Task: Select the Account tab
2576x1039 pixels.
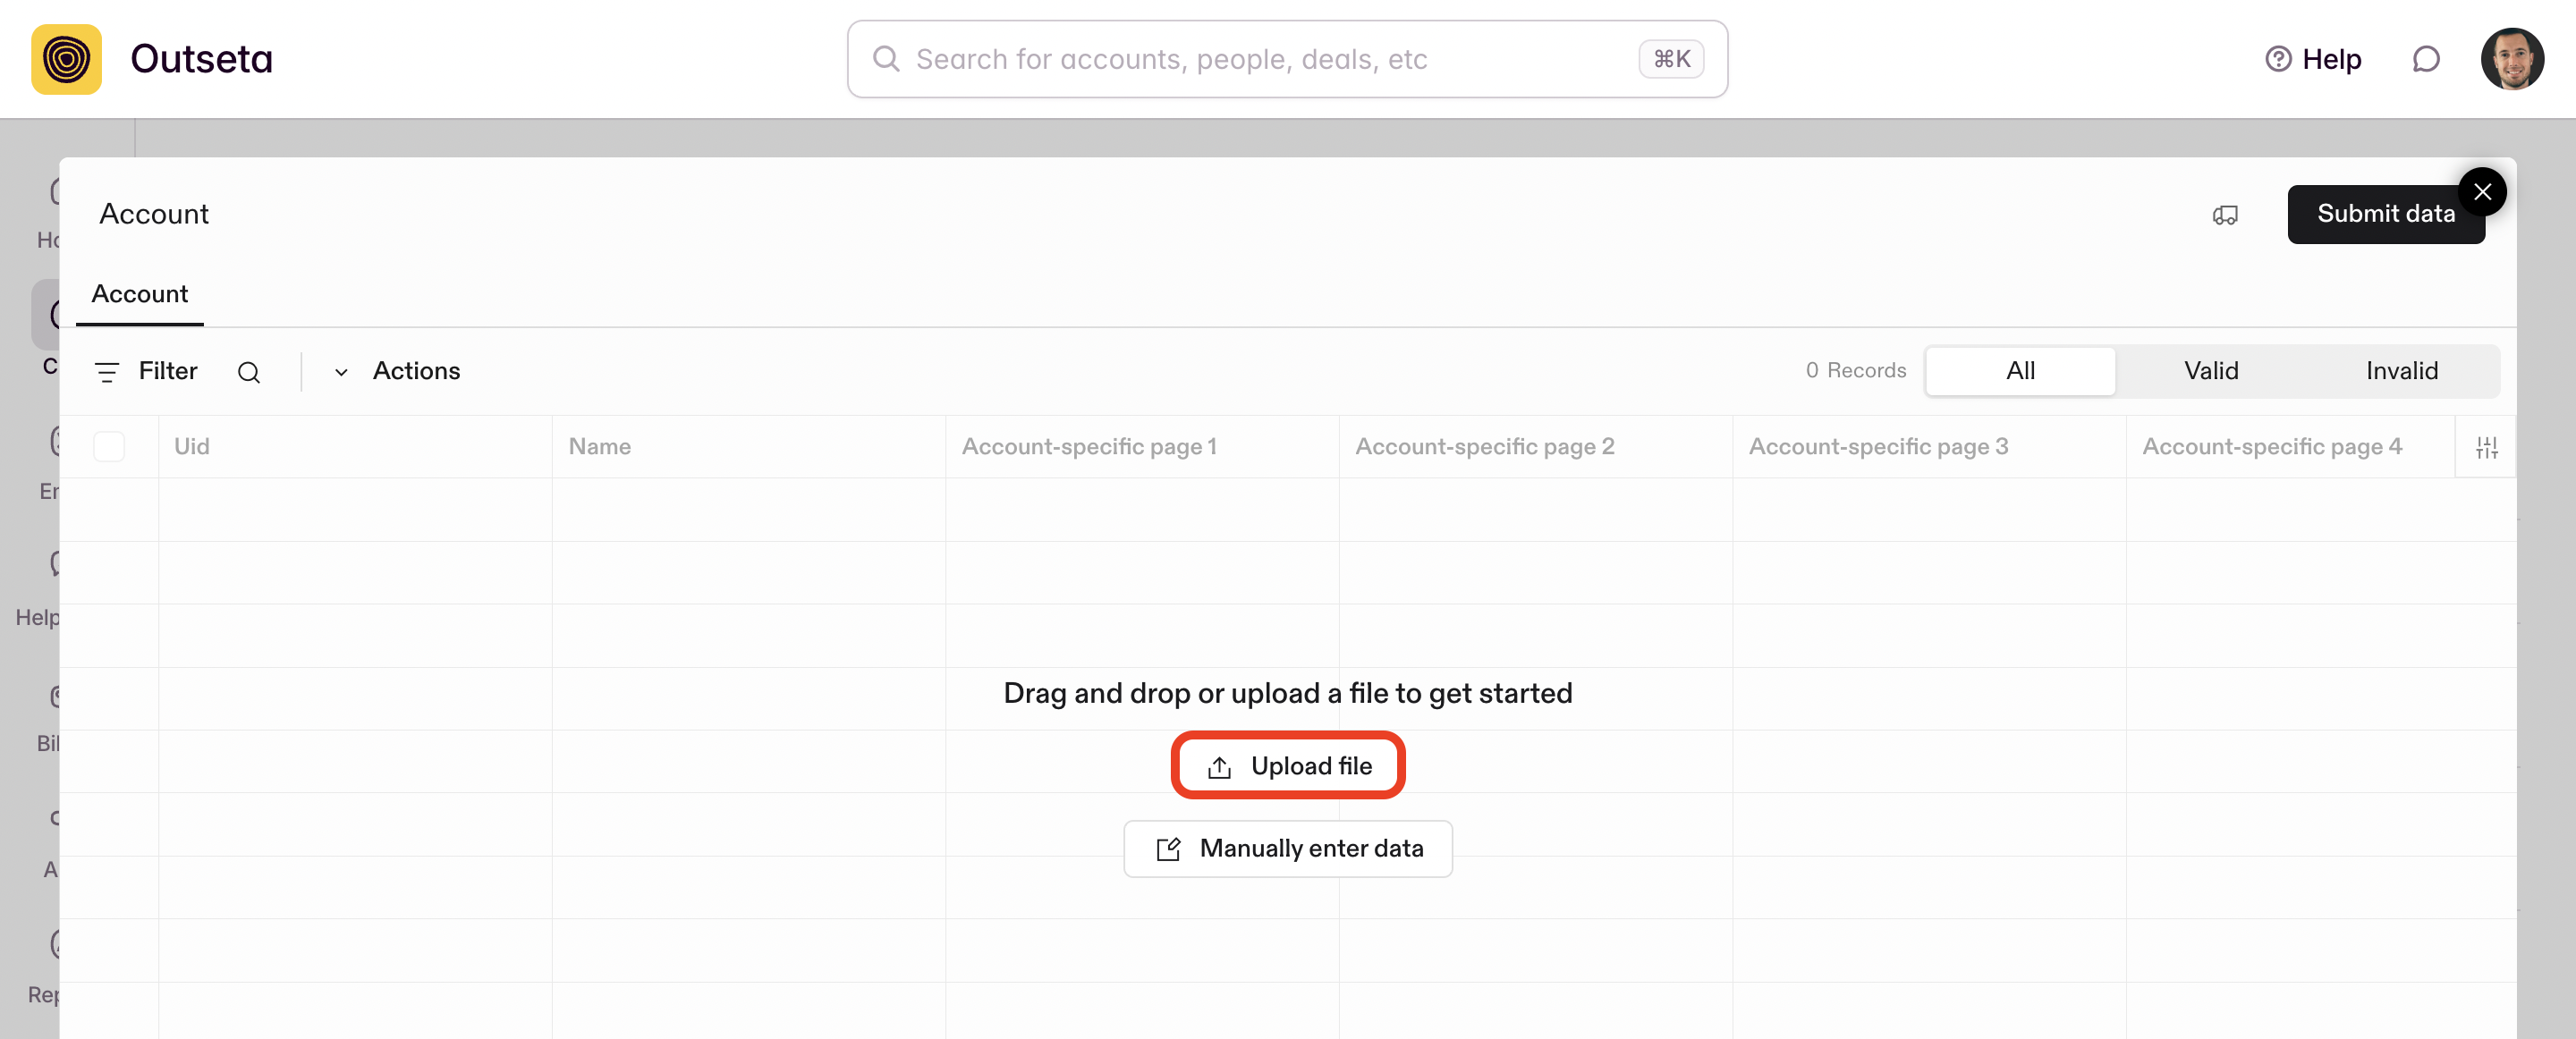Action: [x=139, y=294]
